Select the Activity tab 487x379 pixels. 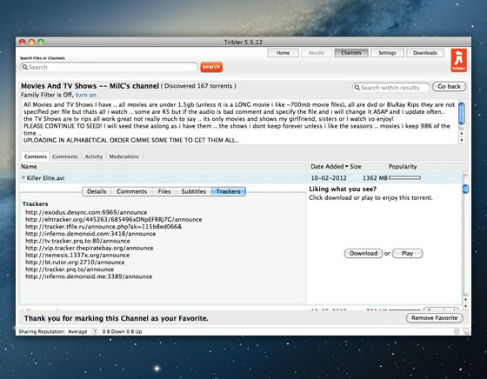(x=94, y=156)
